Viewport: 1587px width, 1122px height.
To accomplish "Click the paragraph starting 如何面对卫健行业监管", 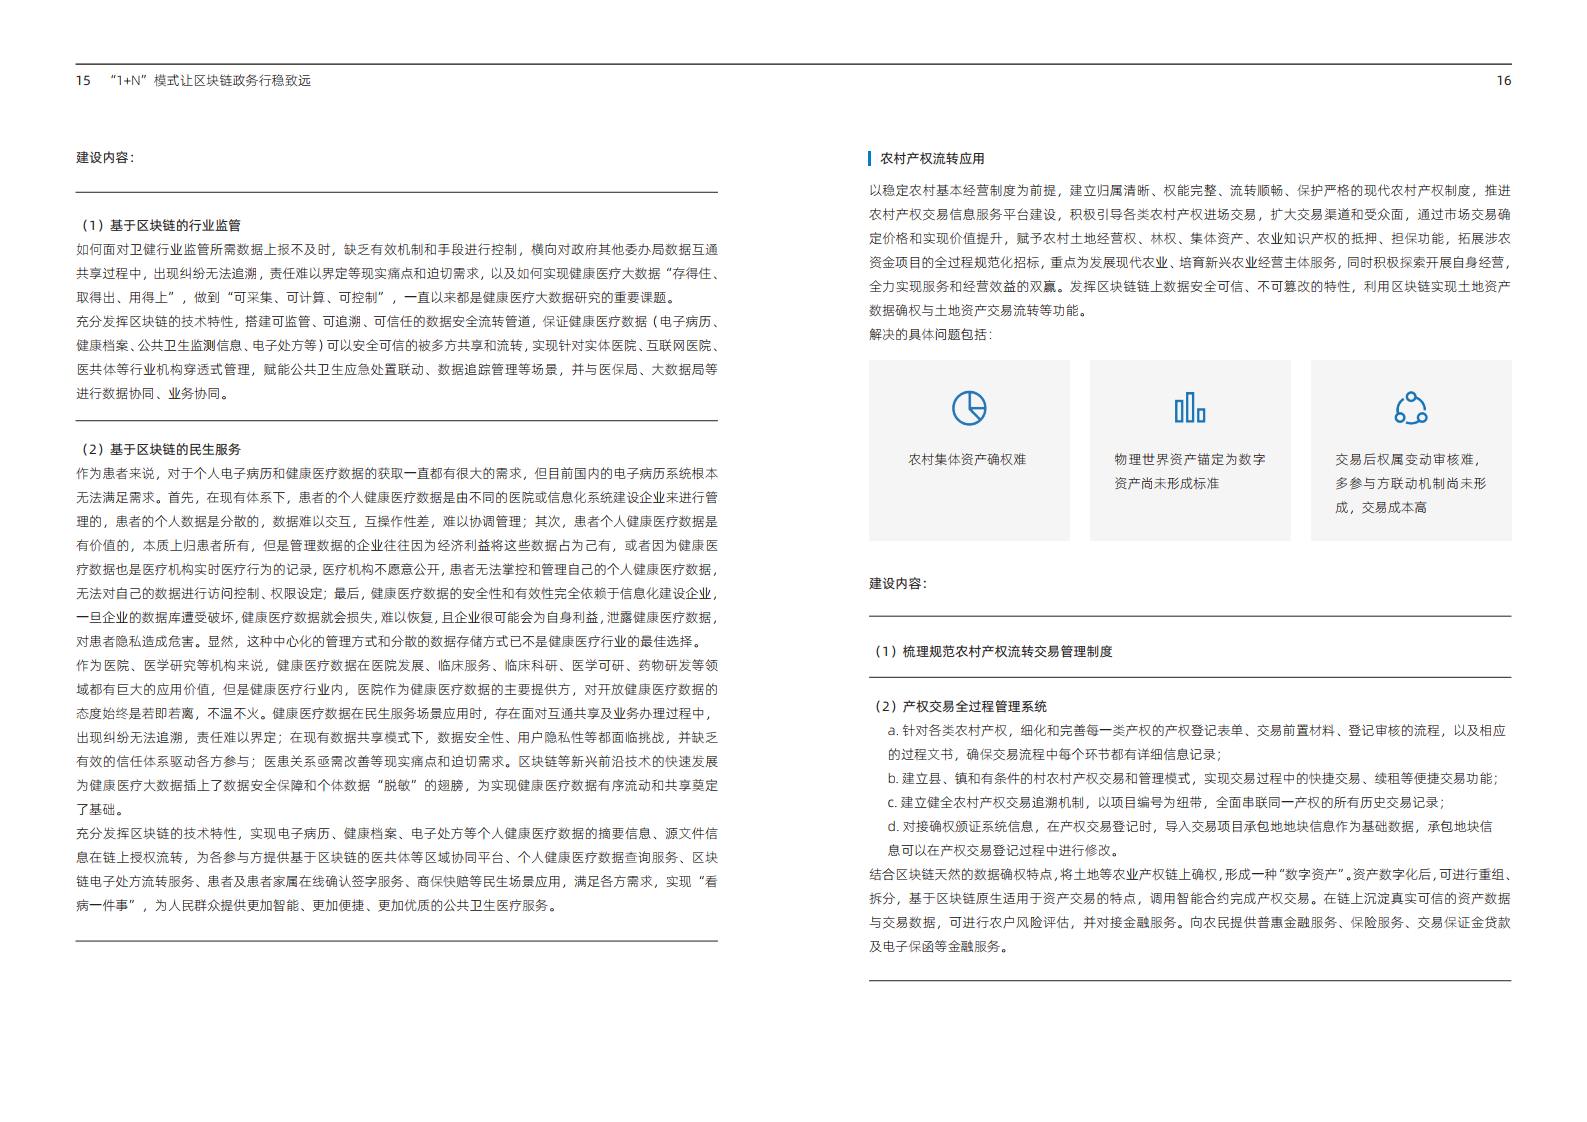I will click(x=397, y=274).
